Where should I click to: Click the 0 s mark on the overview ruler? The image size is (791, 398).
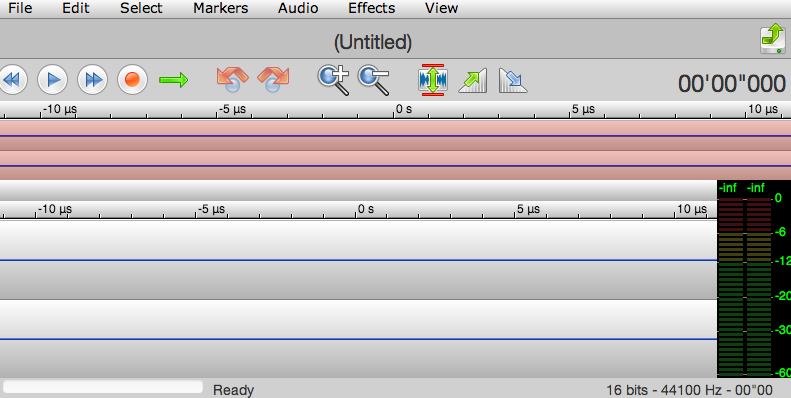click(x=404, y=109)
